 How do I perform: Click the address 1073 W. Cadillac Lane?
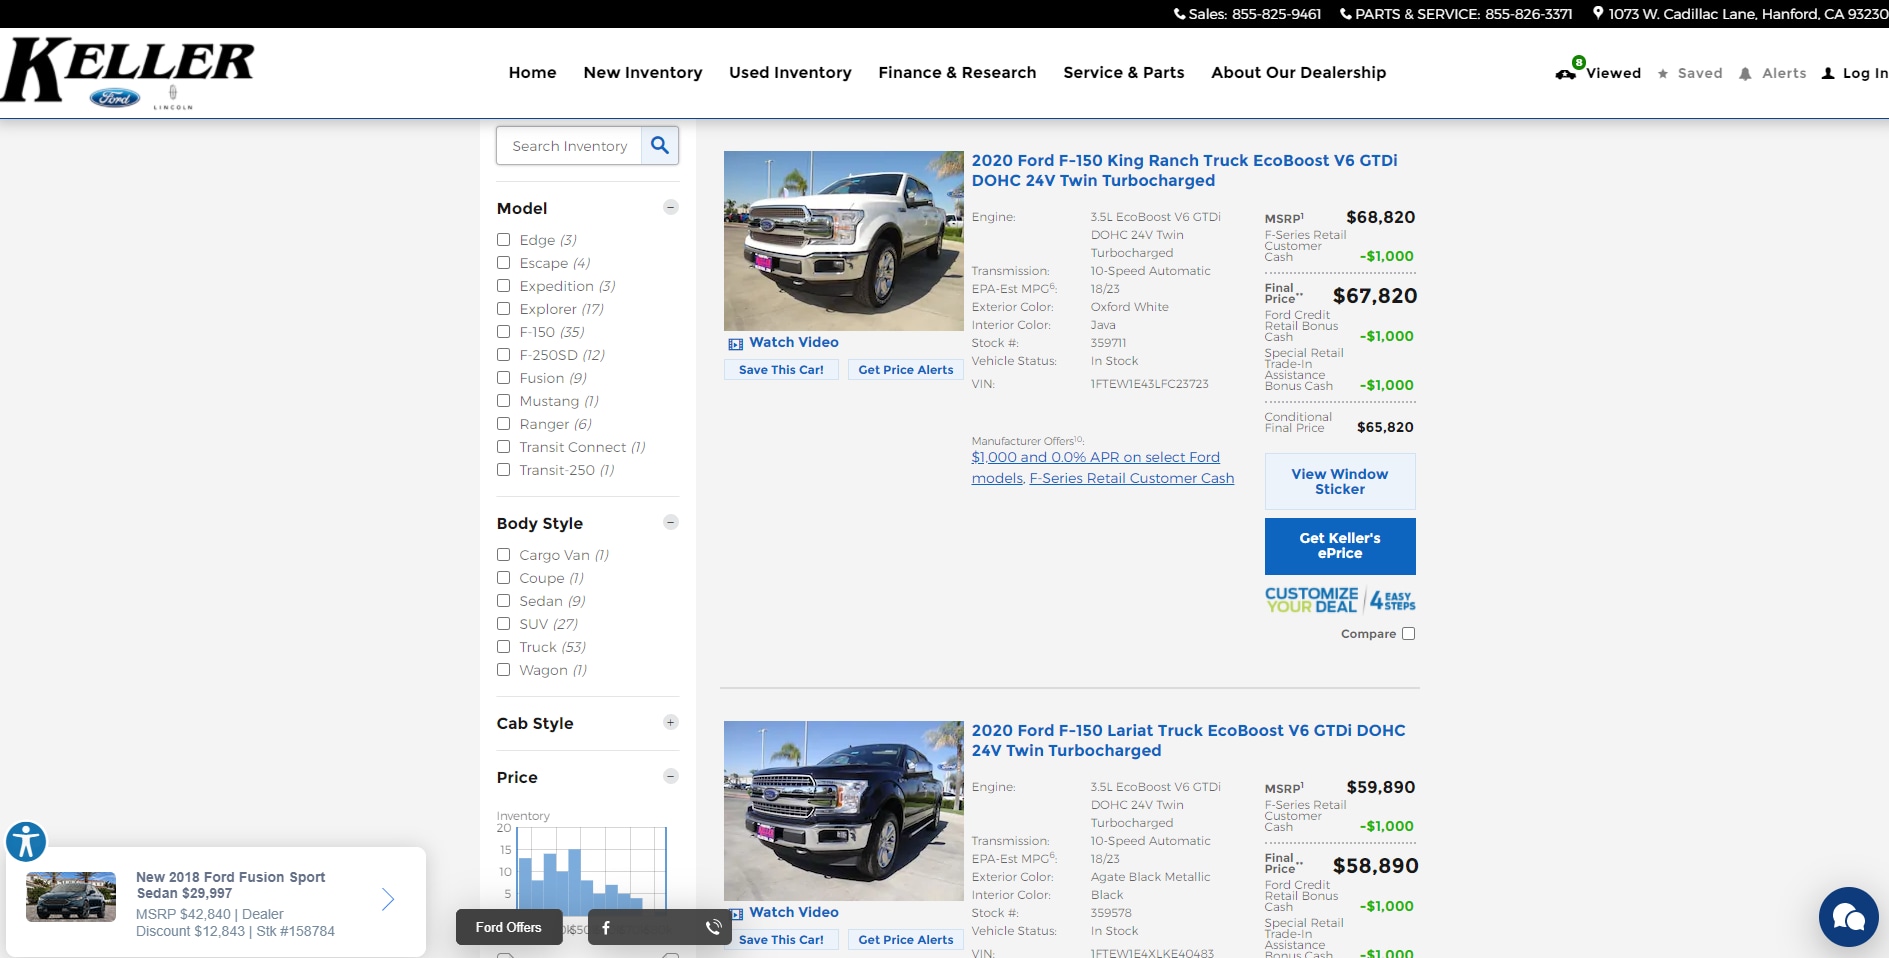pyautogui.click(x=1748, y=14)
